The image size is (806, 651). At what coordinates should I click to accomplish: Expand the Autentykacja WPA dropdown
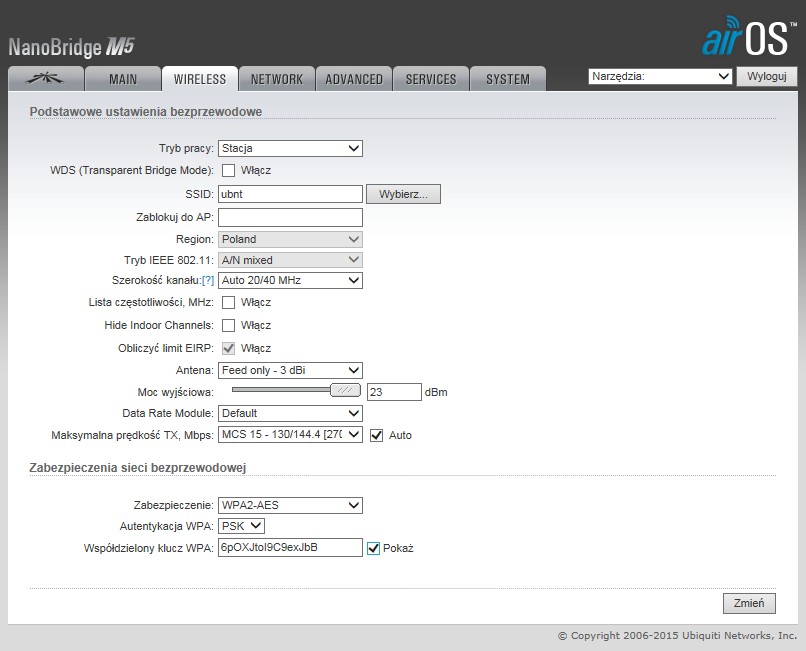click(242, 526)
